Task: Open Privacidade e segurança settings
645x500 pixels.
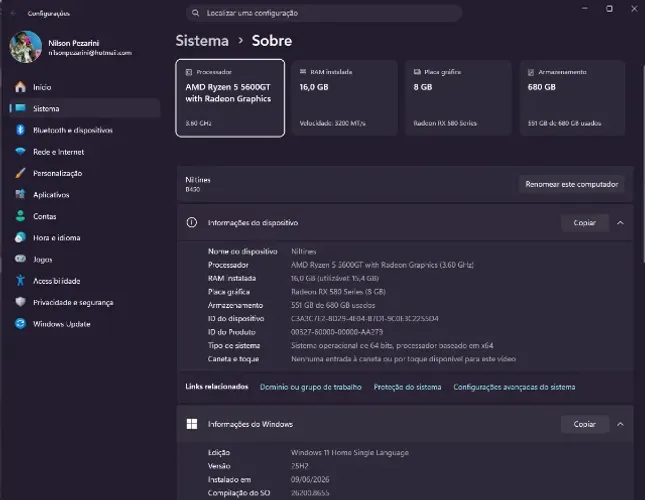Action: (x=85, y=302)
